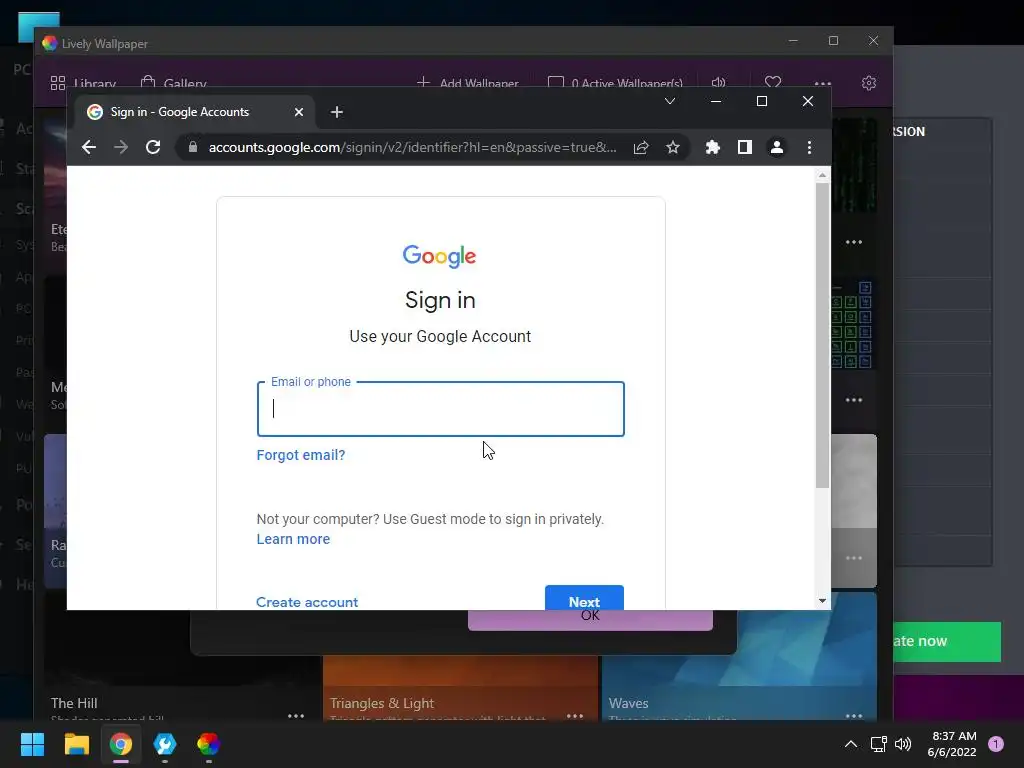The image size is (1024, 768).
Task: Open the notification badge in taskbar
Action: point(996,744)
